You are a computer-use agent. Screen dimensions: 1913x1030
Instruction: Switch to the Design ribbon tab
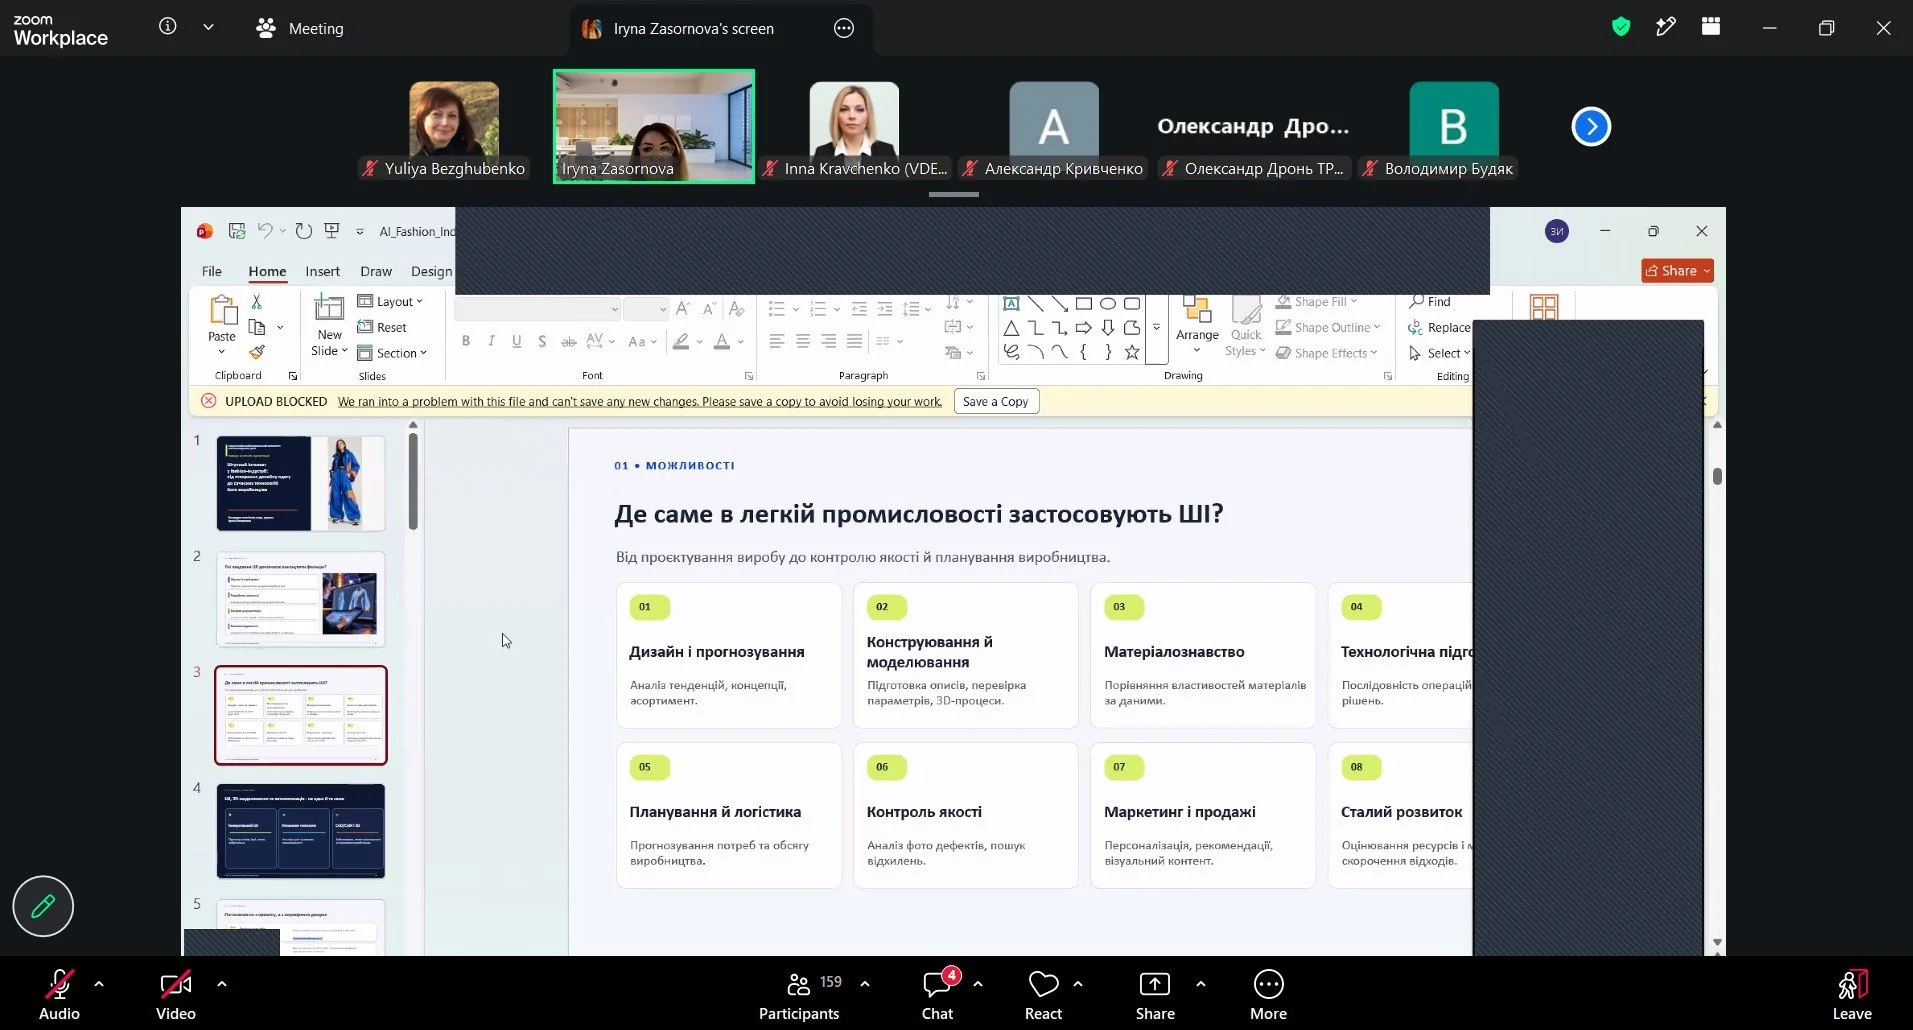point(431,271)
